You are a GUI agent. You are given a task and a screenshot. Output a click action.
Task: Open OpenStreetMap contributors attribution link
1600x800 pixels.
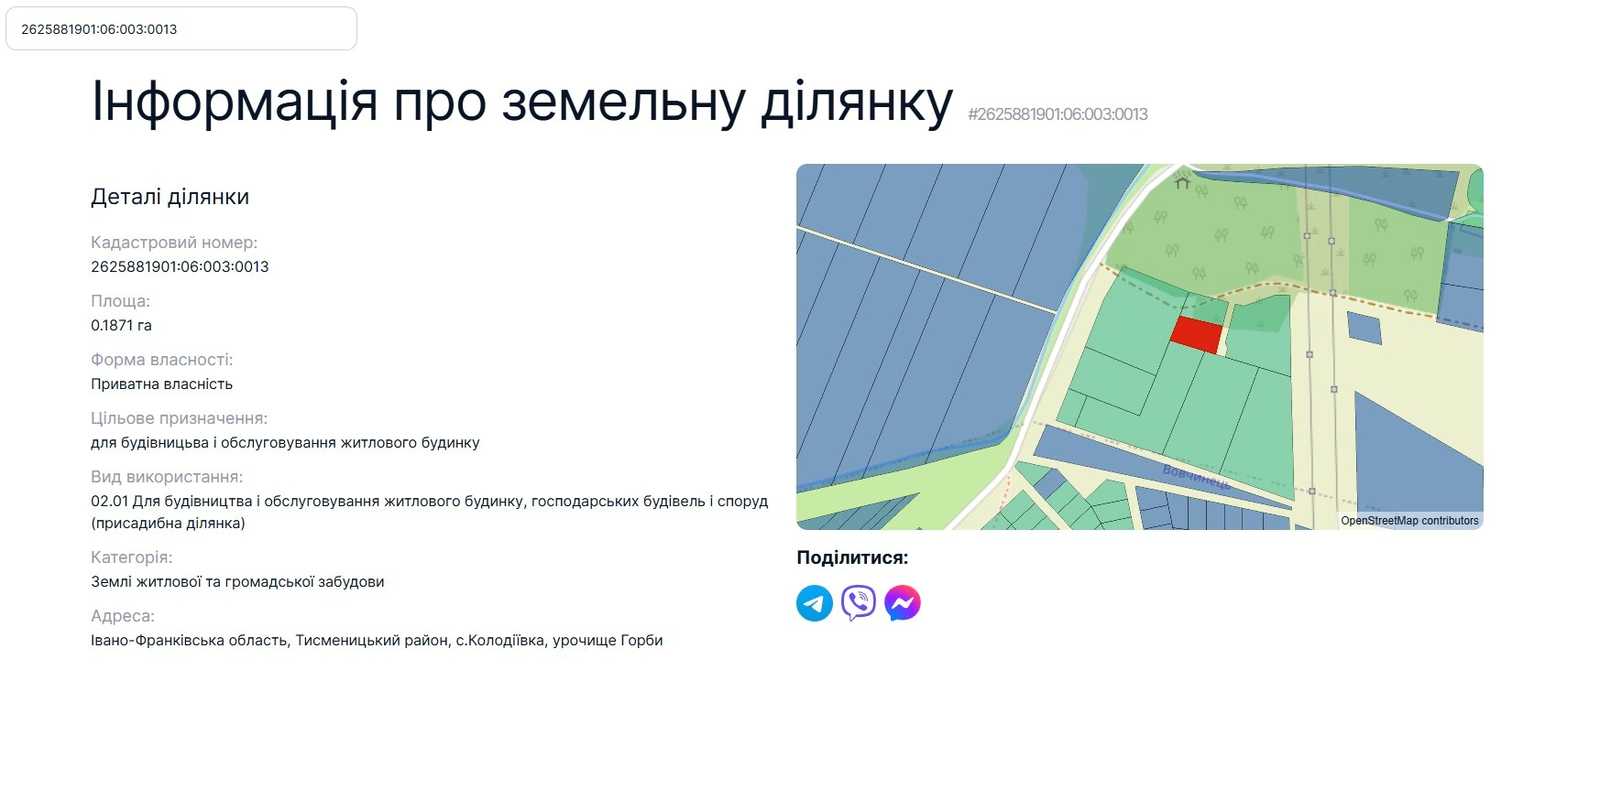(x=1409, y=521)
